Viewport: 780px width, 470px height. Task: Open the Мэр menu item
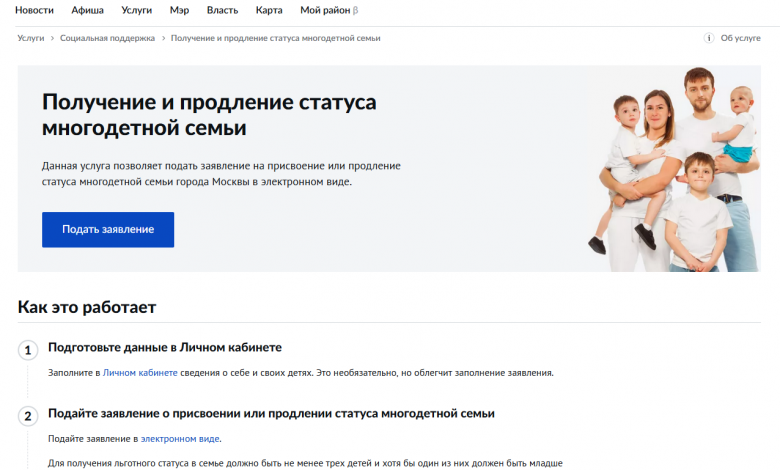(x=179, y=10)
